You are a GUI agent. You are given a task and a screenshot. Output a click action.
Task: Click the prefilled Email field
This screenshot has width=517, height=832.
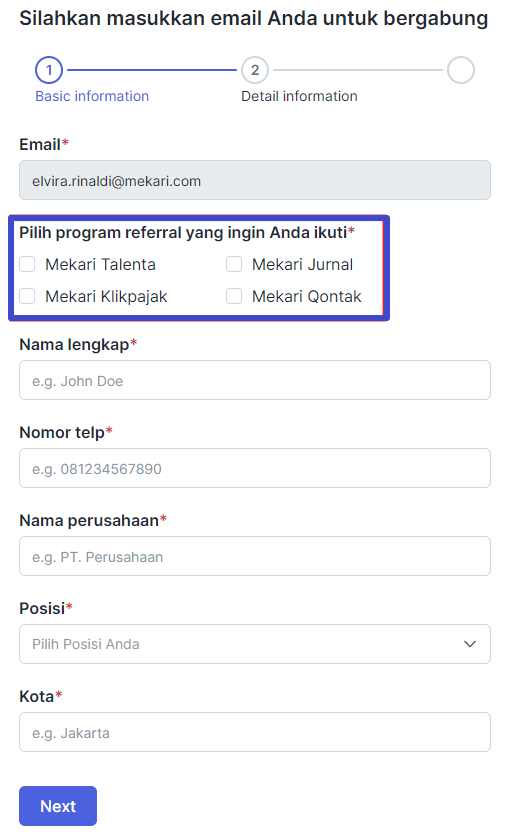tap(255, 180)
